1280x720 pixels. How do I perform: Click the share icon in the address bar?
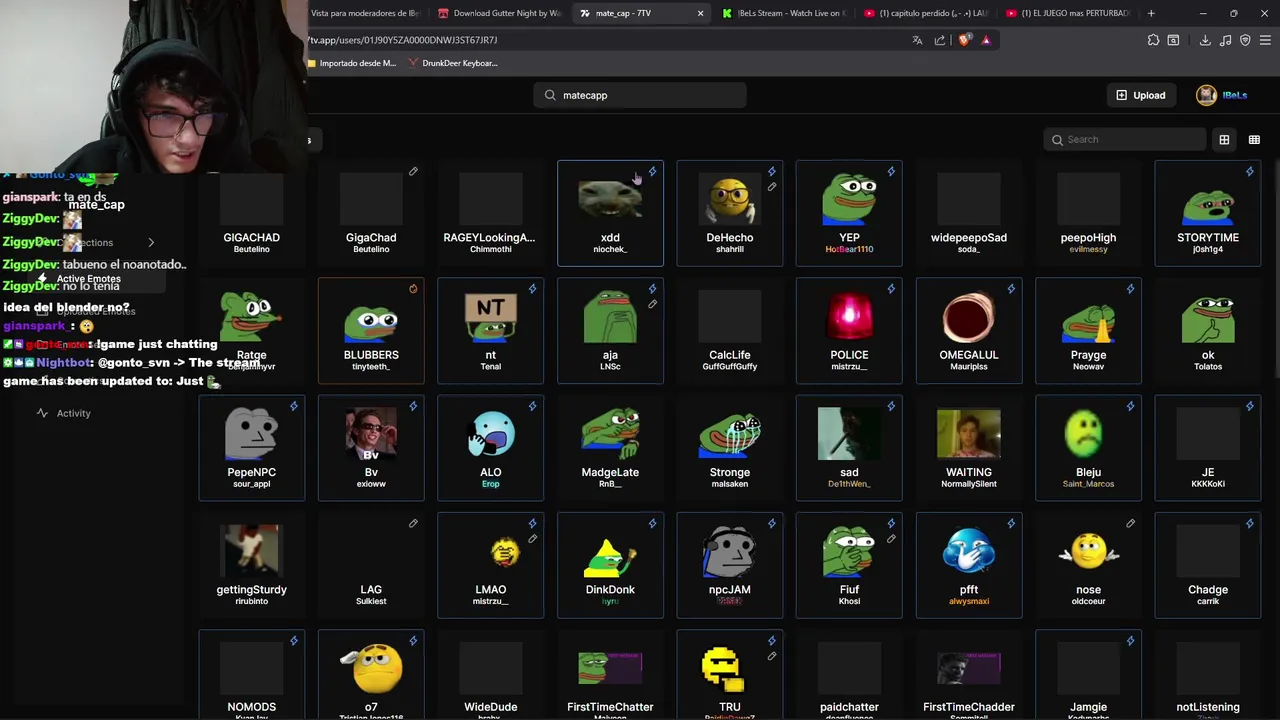click(x=940, y=40)
